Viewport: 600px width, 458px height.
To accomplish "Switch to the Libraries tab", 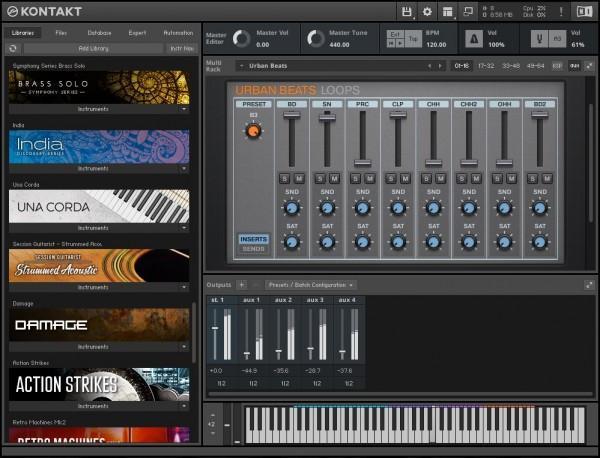I will [23, 33].
